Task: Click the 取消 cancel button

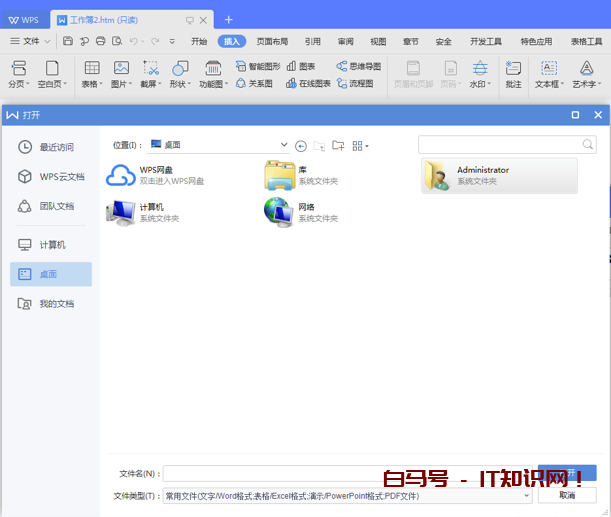Action: pos(567,495)
